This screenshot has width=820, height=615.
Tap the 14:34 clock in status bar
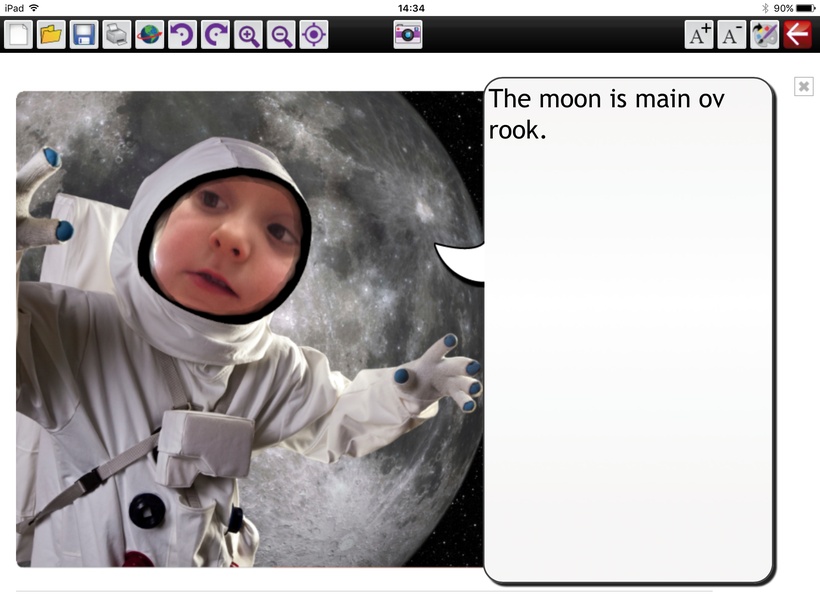coord(411,8)
